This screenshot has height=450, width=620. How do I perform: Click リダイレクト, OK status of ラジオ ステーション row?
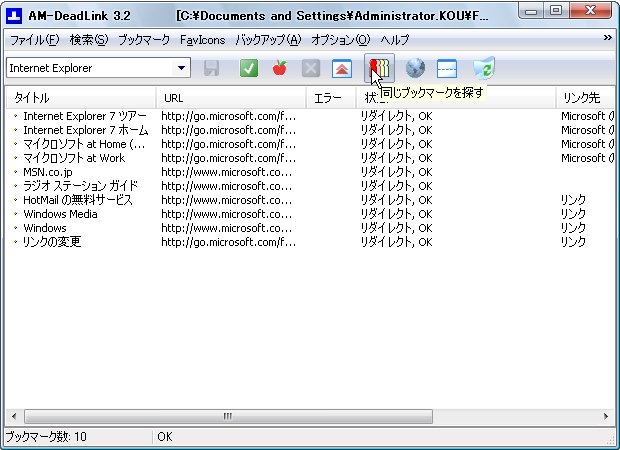click(397, 186)
